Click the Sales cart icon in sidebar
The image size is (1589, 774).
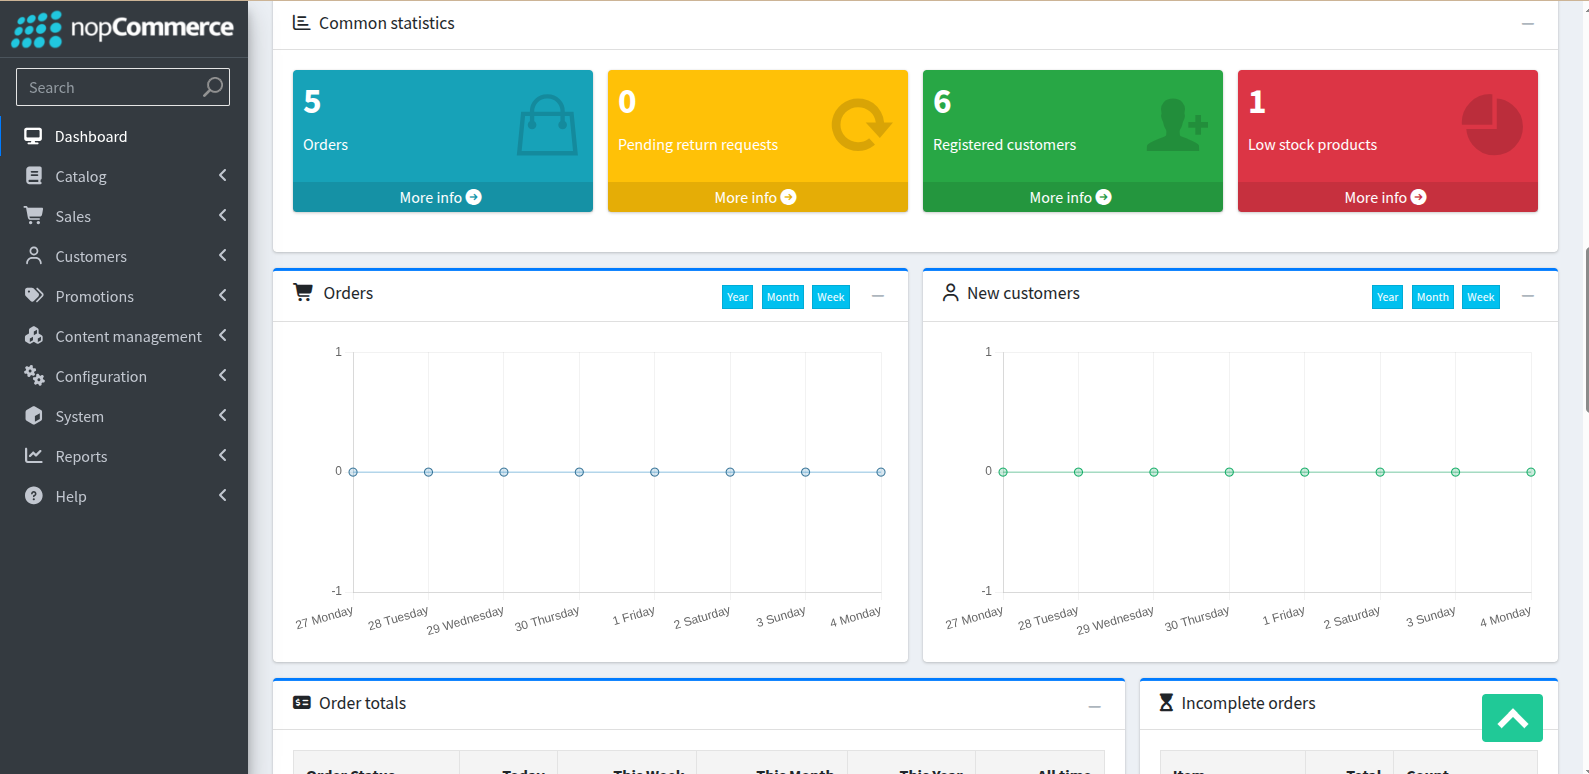click(34, 215)
